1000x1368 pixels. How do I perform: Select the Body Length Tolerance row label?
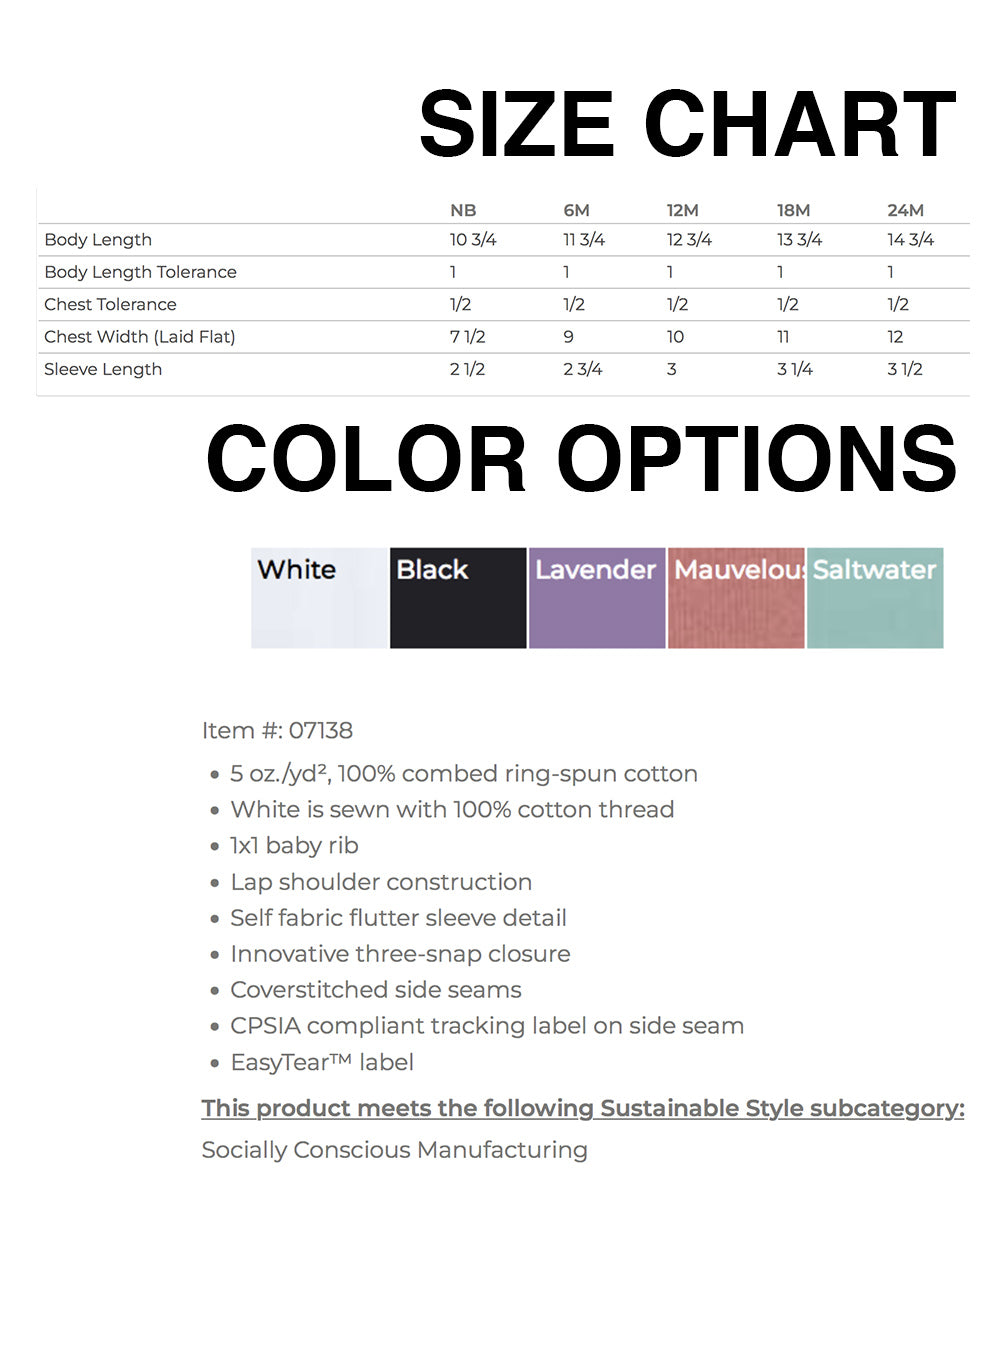tap(140, 272)
